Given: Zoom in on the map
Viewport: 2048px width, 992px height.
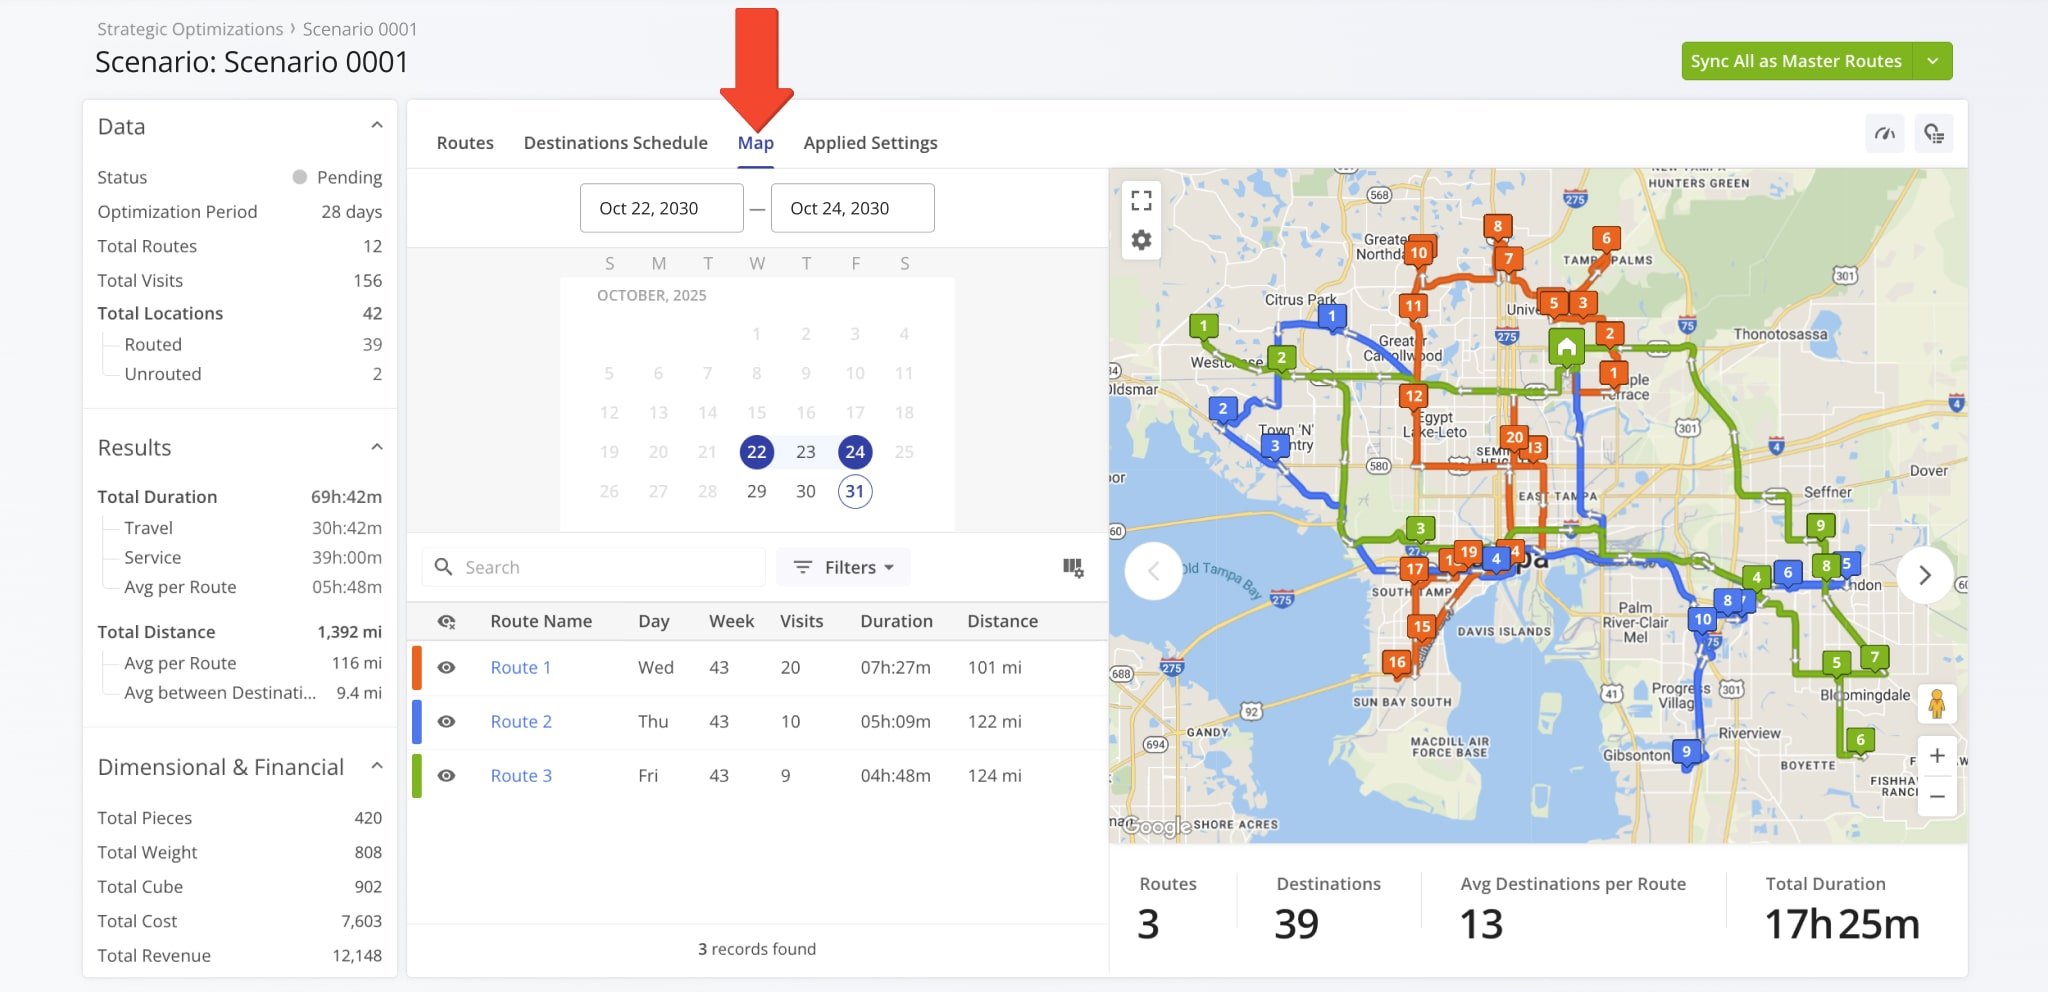Looking at the screenshot, I should 1937,756.
